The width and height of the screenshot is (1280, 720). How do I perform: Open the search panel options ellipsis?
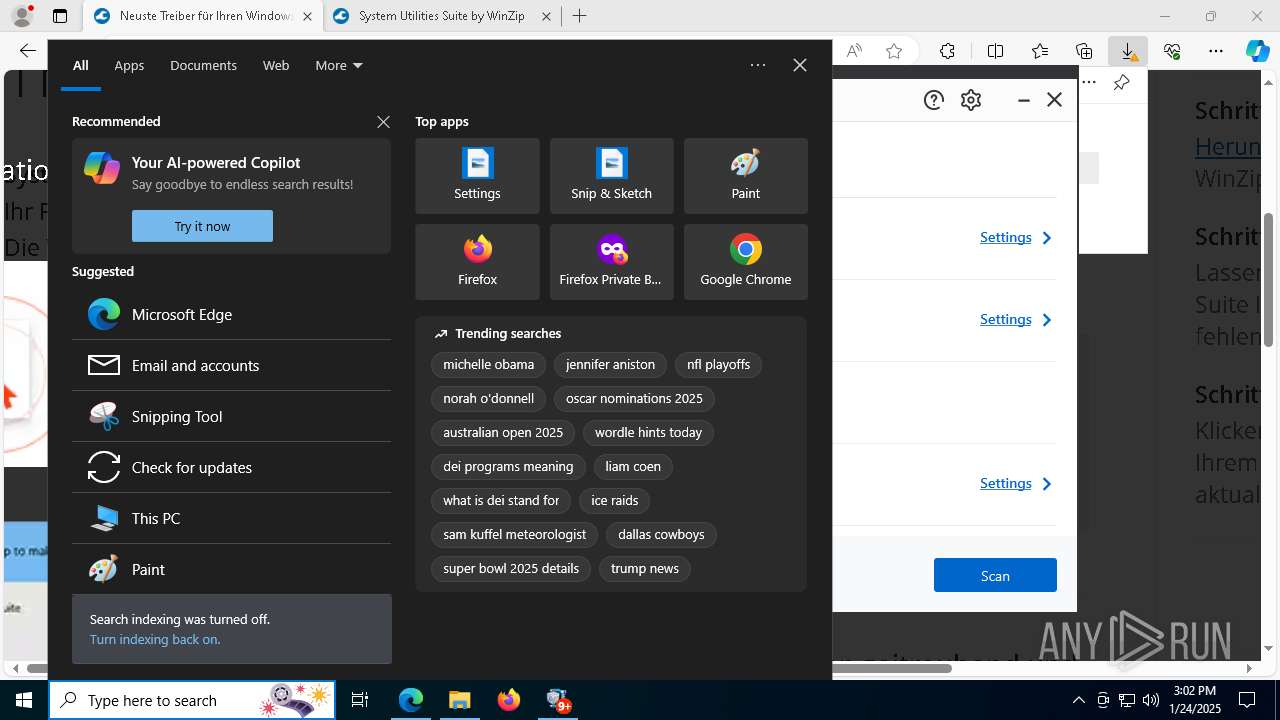758,65
